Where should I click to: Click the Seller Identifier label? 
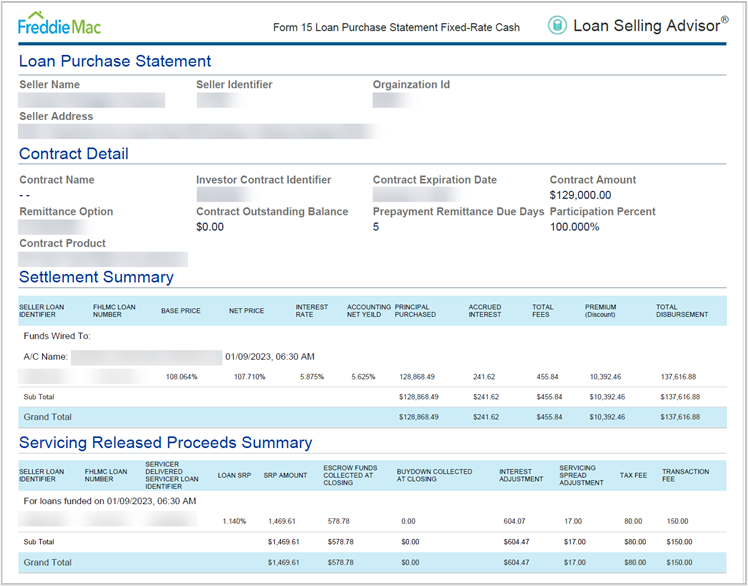[x=234, y=84]
